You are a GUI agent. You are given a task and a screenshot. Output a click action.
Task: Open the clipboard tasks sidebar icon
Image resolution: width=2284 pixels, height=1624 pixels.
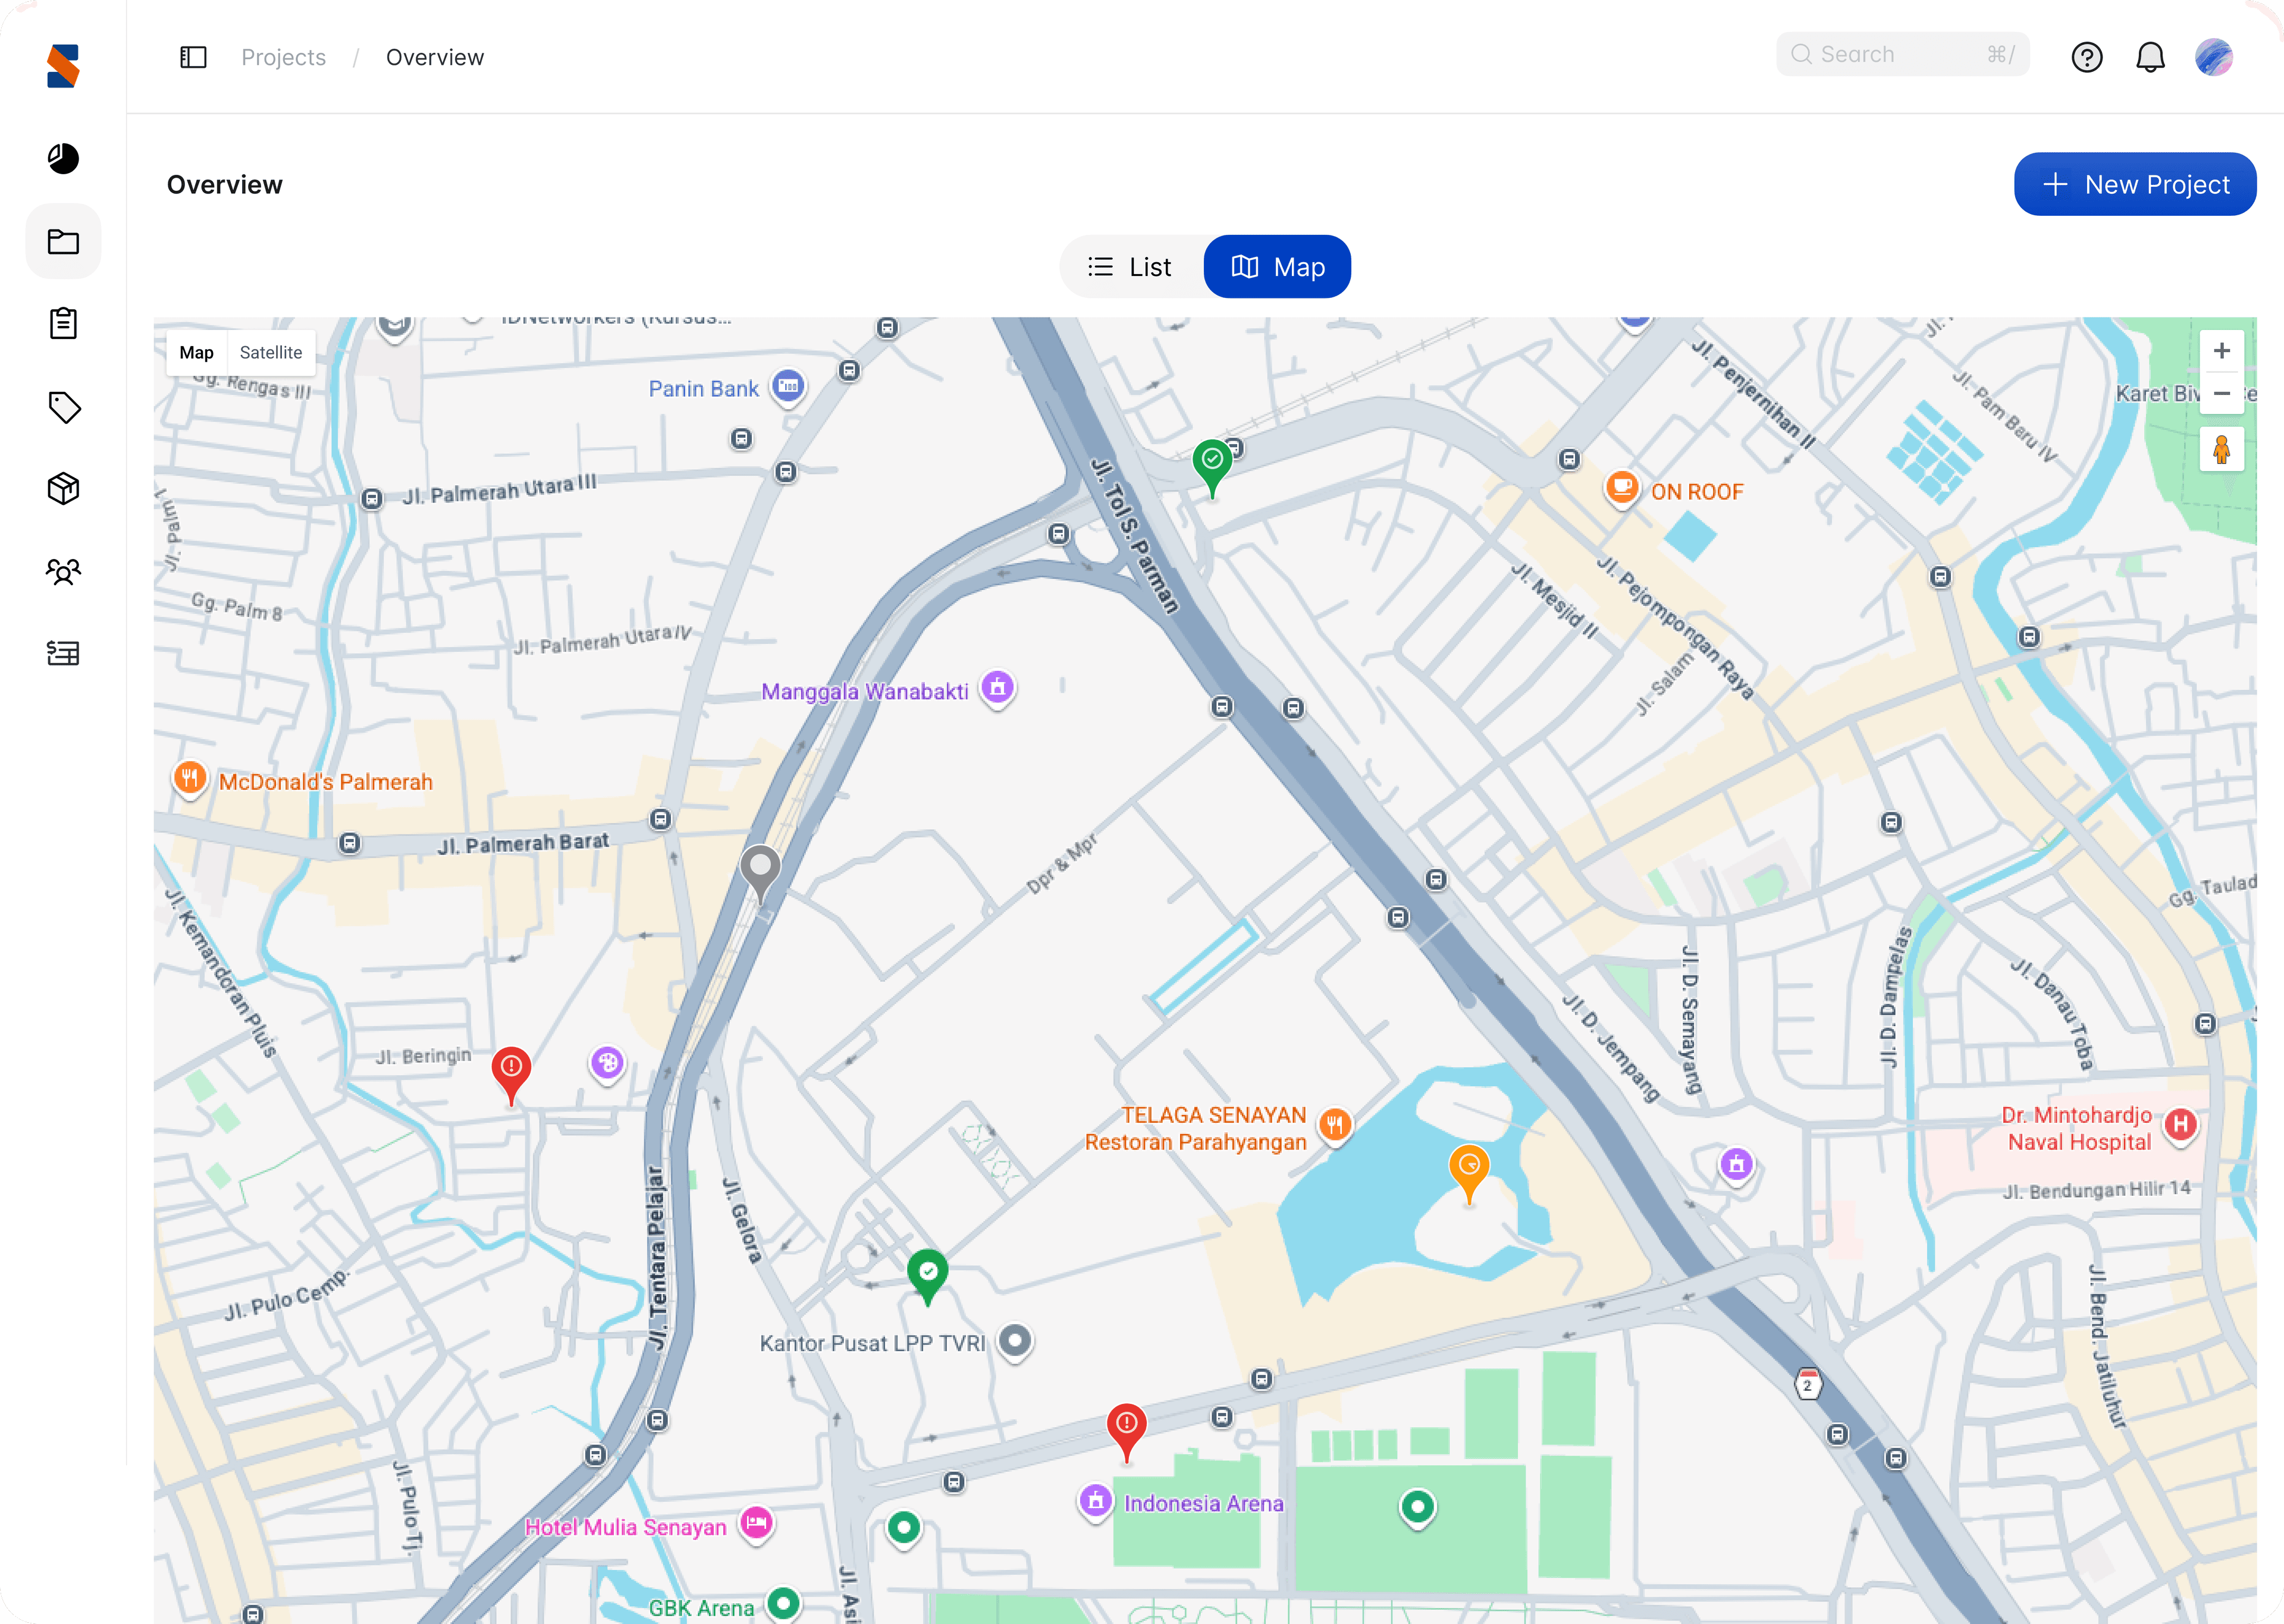coord(63,323)
